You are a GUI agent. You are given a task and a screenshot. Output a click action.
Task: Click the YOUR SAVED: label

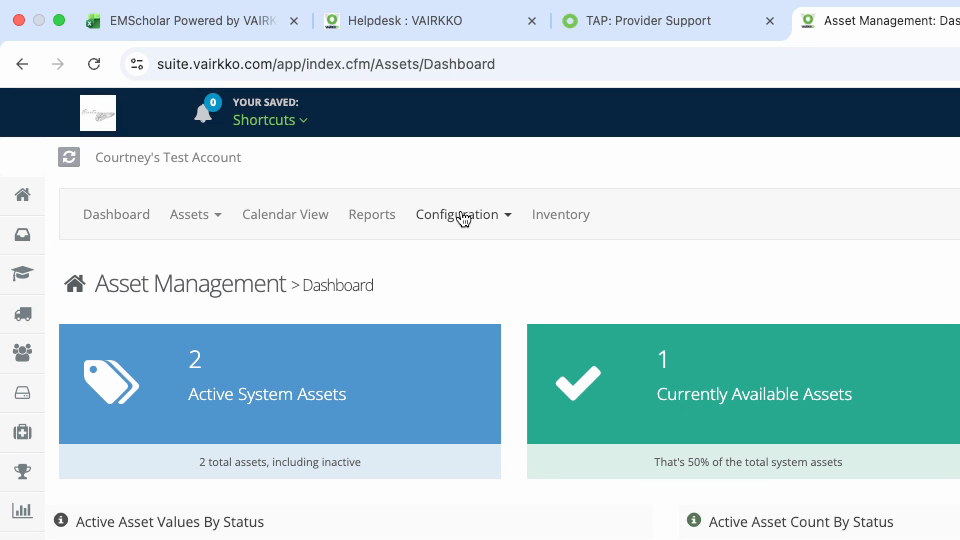266,102
